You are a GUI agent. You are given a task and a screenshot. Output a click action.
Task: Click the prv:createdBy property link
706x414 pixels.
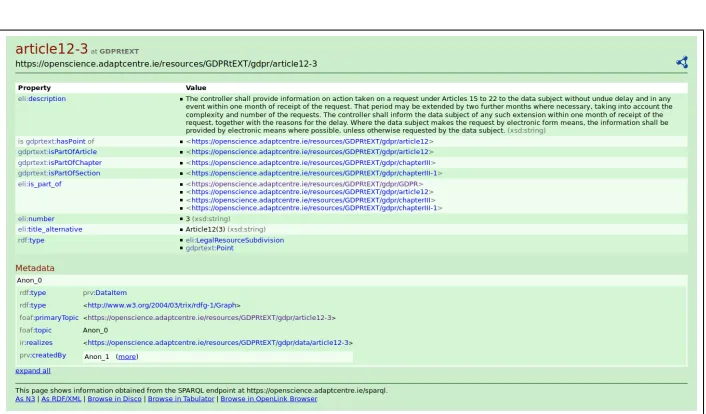click(x=43, y=355)
